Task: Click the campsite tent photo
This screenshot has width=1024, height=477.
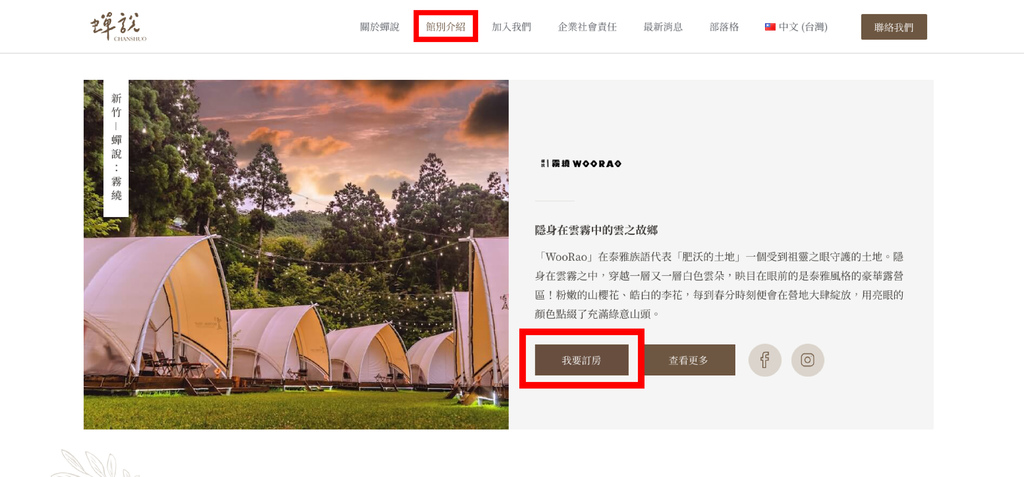Action: pos(296,255)
